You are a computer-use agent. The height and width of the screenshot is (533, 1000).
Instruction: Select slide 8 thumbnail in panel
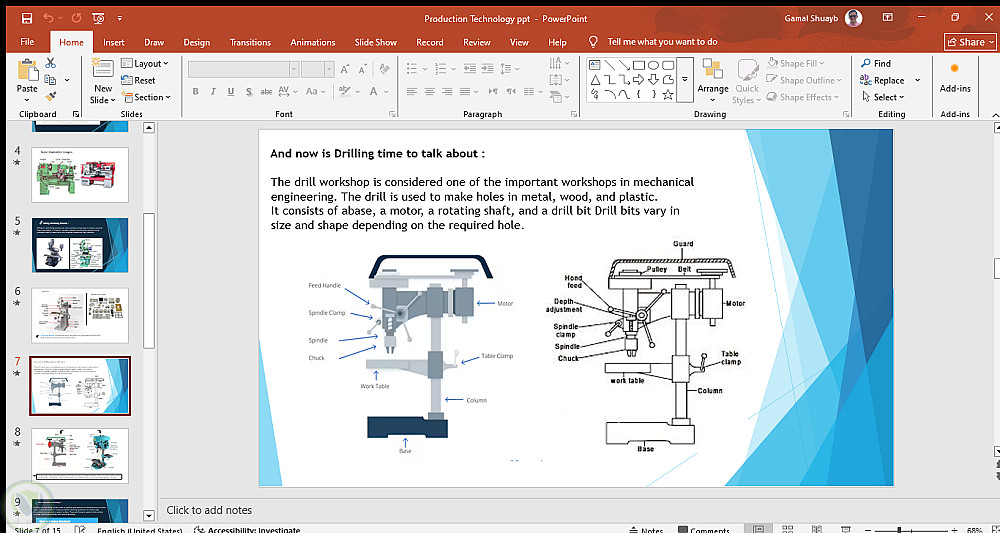(80, 455)
